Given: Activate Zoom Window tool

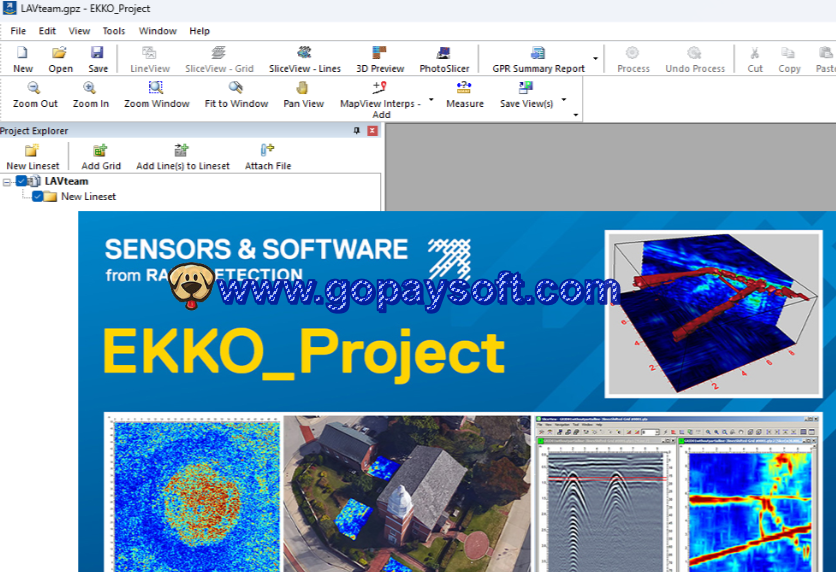Looking at the screenshot, I should (x=156, y=94).
